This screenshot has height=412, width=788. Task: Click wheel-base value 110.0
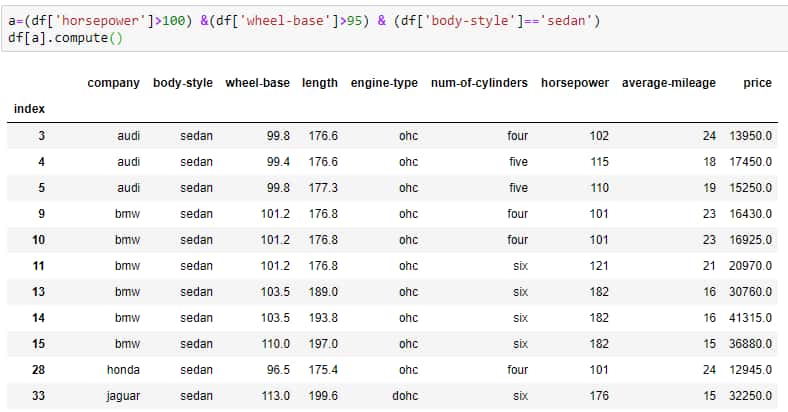(275, 344)
